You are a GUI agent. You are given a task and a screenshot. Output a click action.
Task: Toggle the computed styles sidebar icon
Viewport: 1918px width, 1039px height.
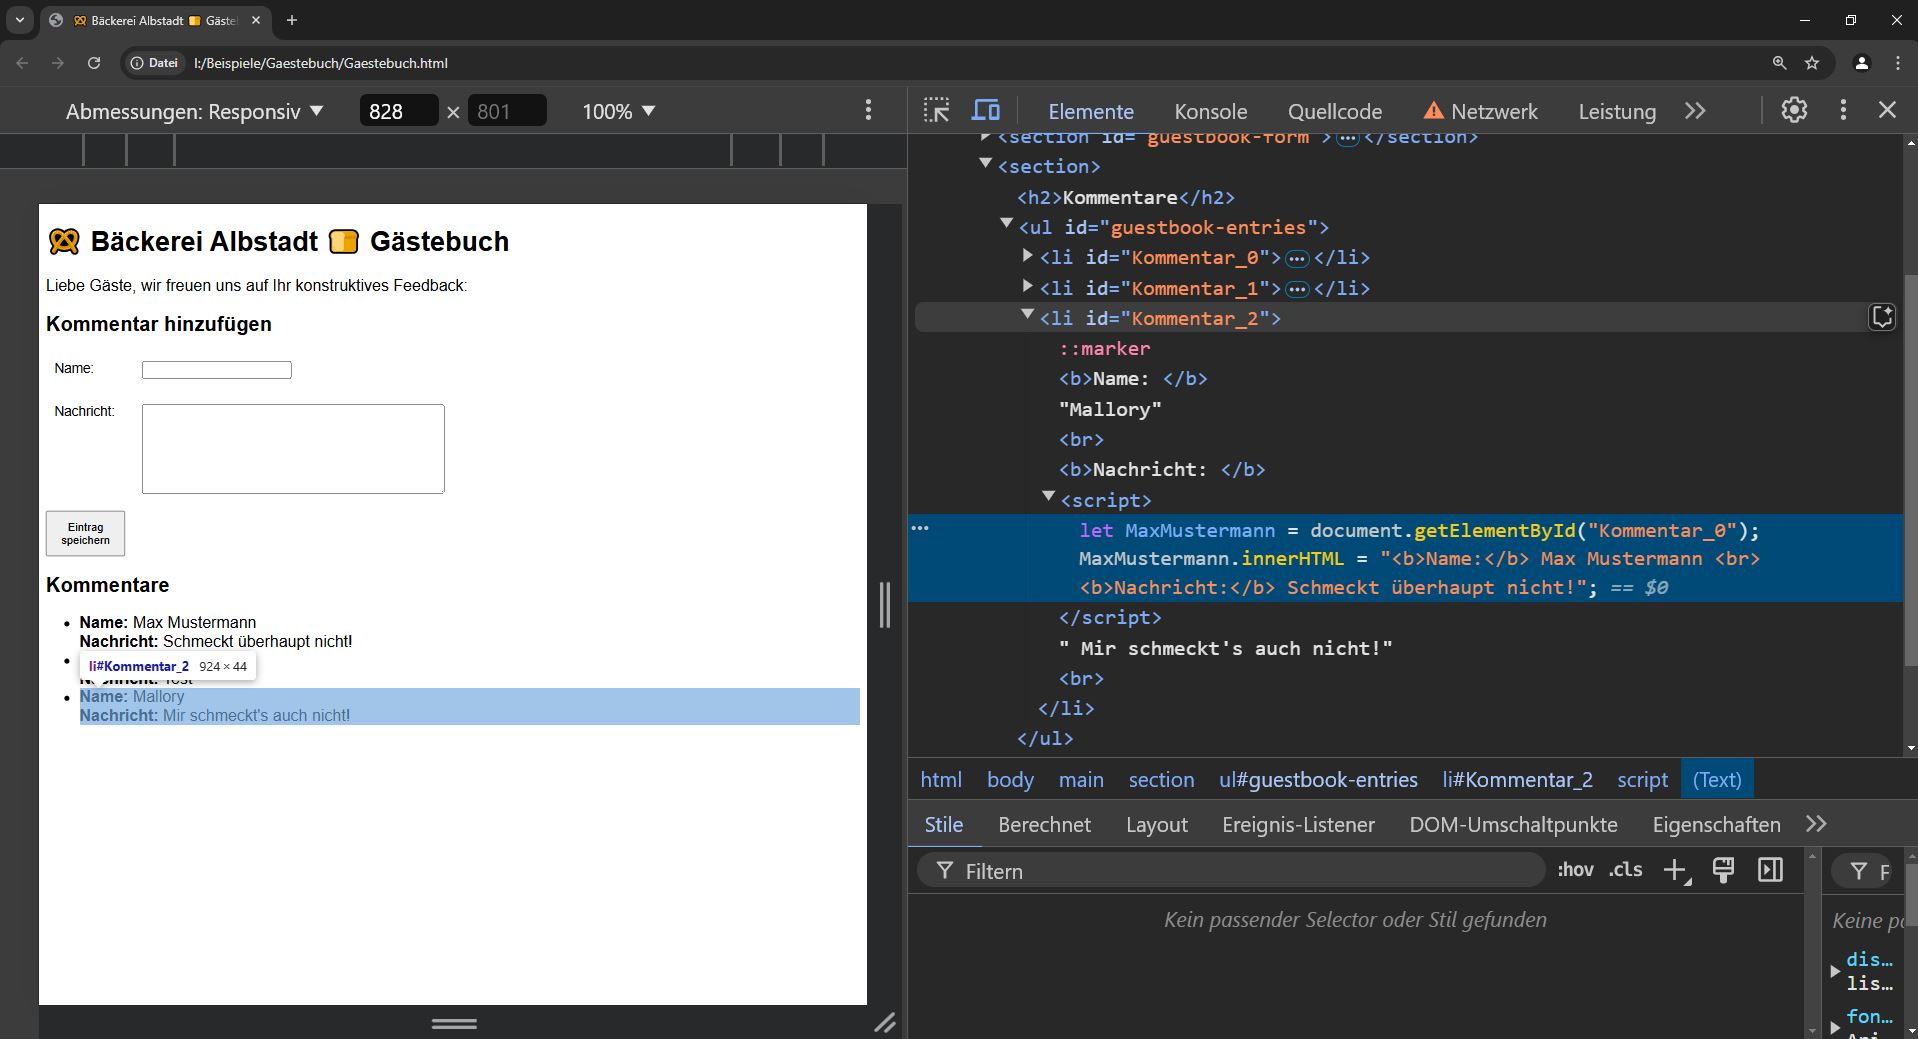[1770, 870]
